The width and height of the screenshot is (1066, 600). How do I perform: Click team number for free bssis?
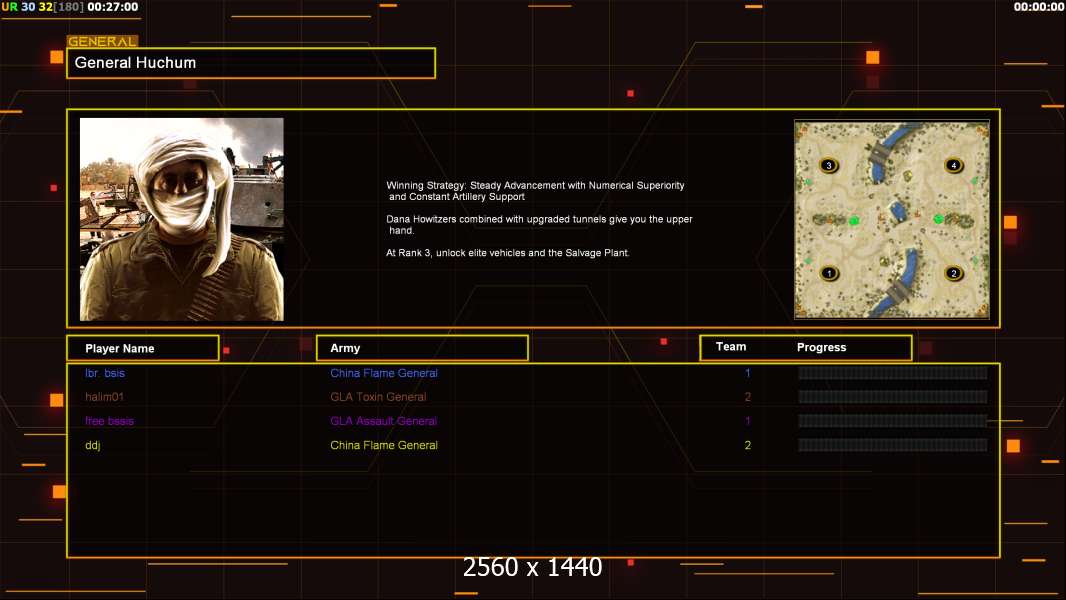click(x=748, y=421)
